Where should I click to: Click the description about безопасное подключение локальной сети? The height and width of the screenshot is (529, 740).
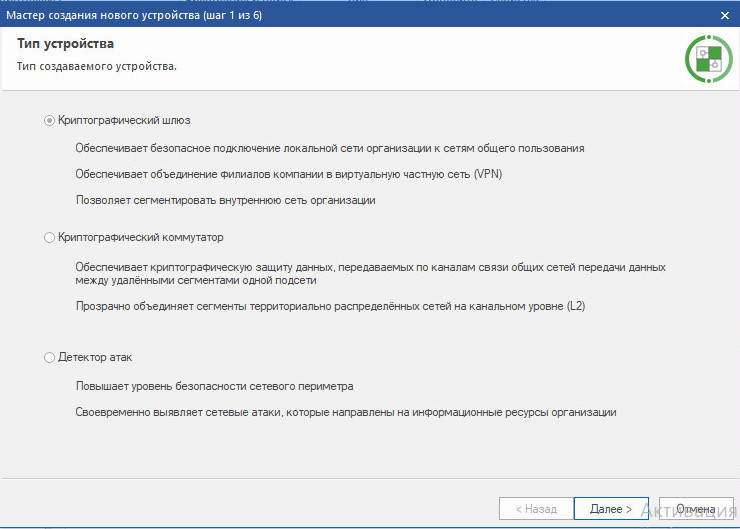point(330,148)
